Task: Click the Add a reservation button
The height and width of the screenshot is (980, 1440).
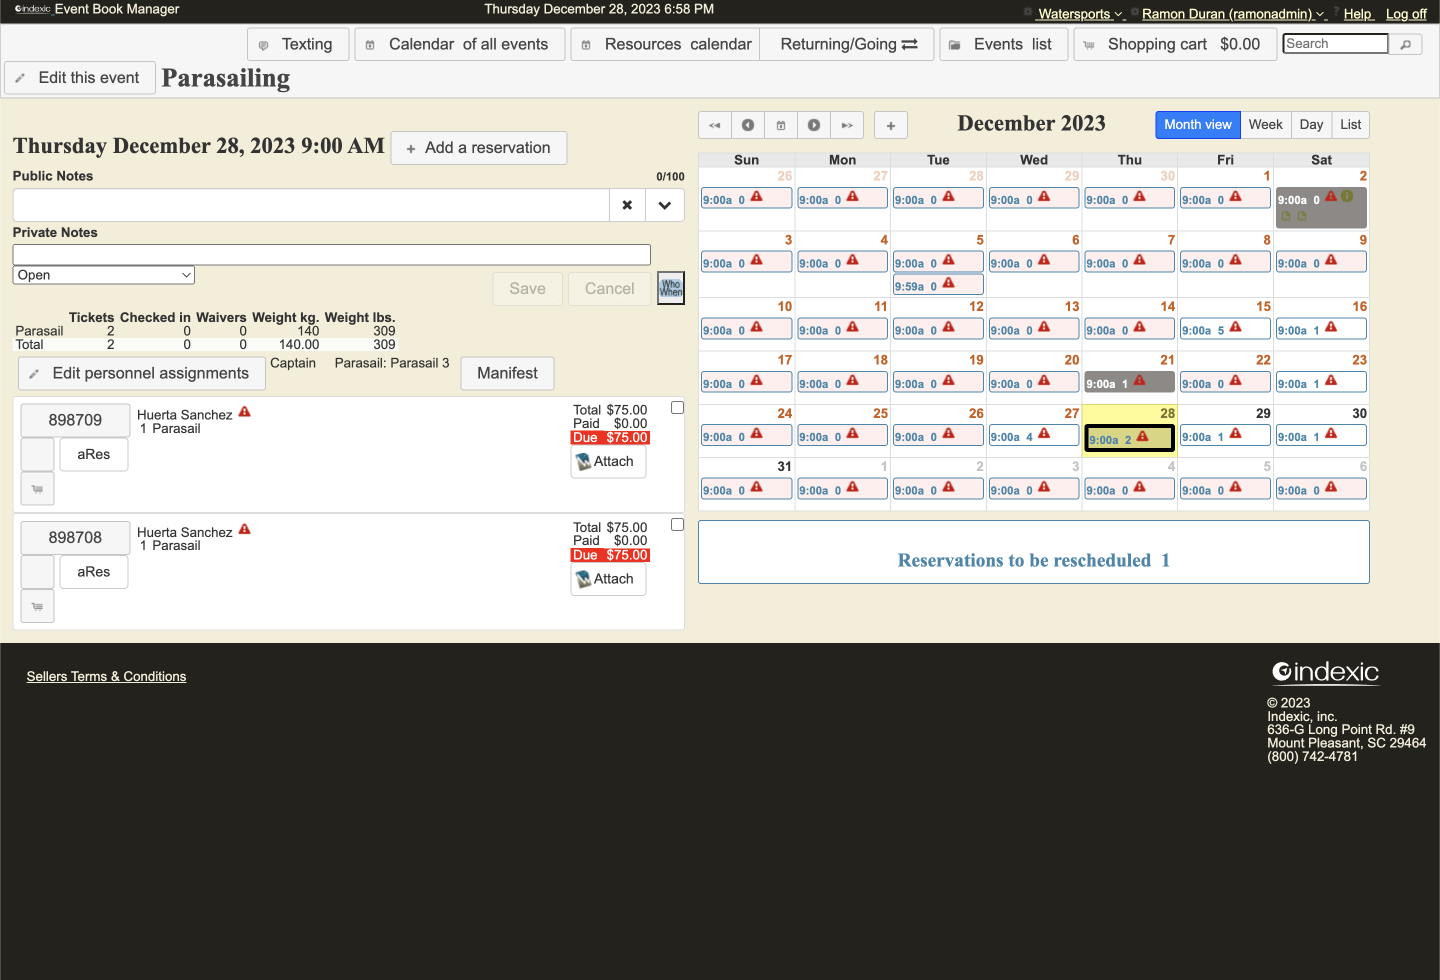Action: point(478,147)
